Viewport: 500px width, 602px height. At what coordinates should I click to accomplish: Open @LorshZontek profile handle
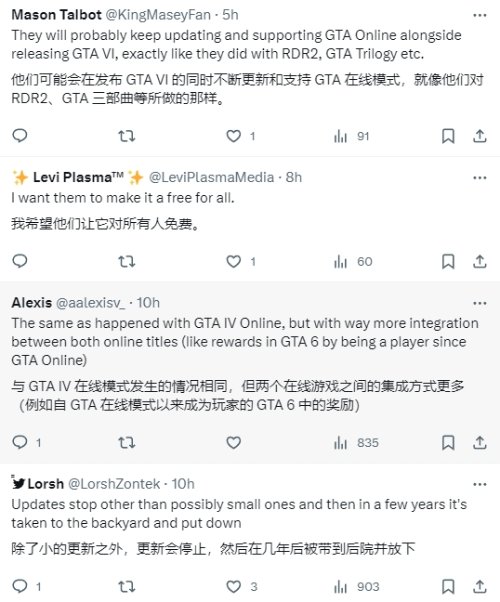coord(114,484)
